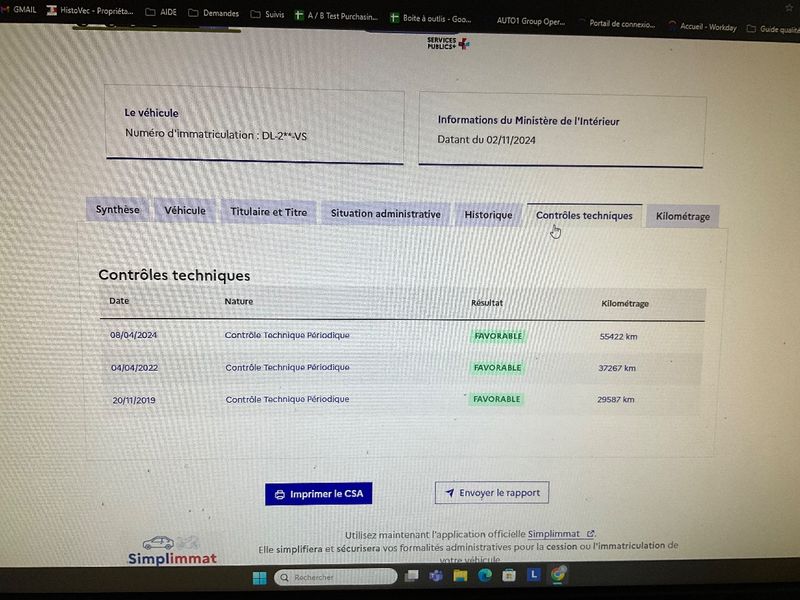Image resolution: width=800 pixels, height=600 pixels.
Task: Click the Datant du 02/11/2024 text
Action: pyautogui.click(x=486, y=140)
